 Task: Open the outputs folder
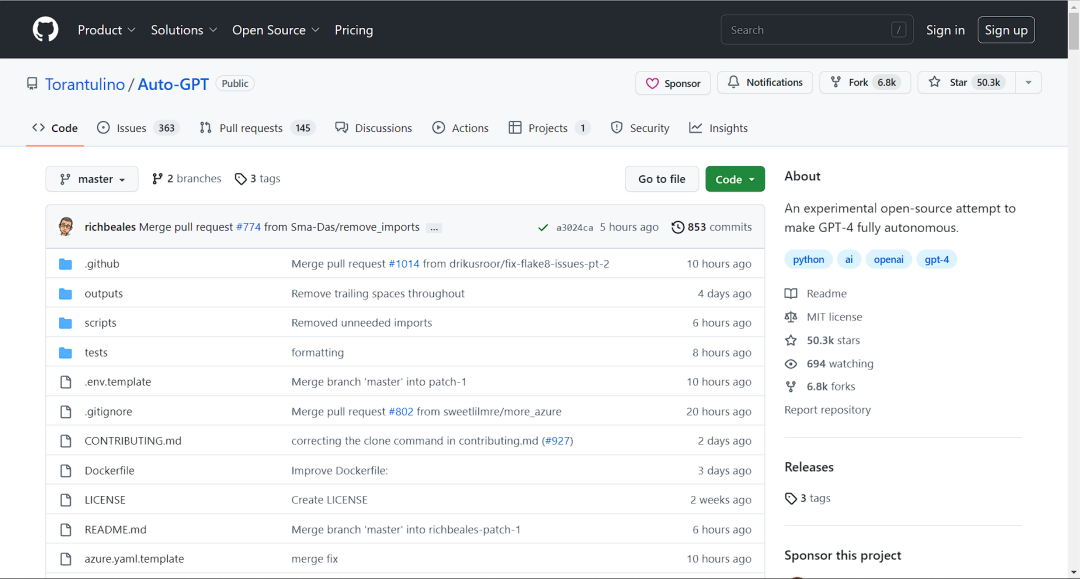coord(103,293)
